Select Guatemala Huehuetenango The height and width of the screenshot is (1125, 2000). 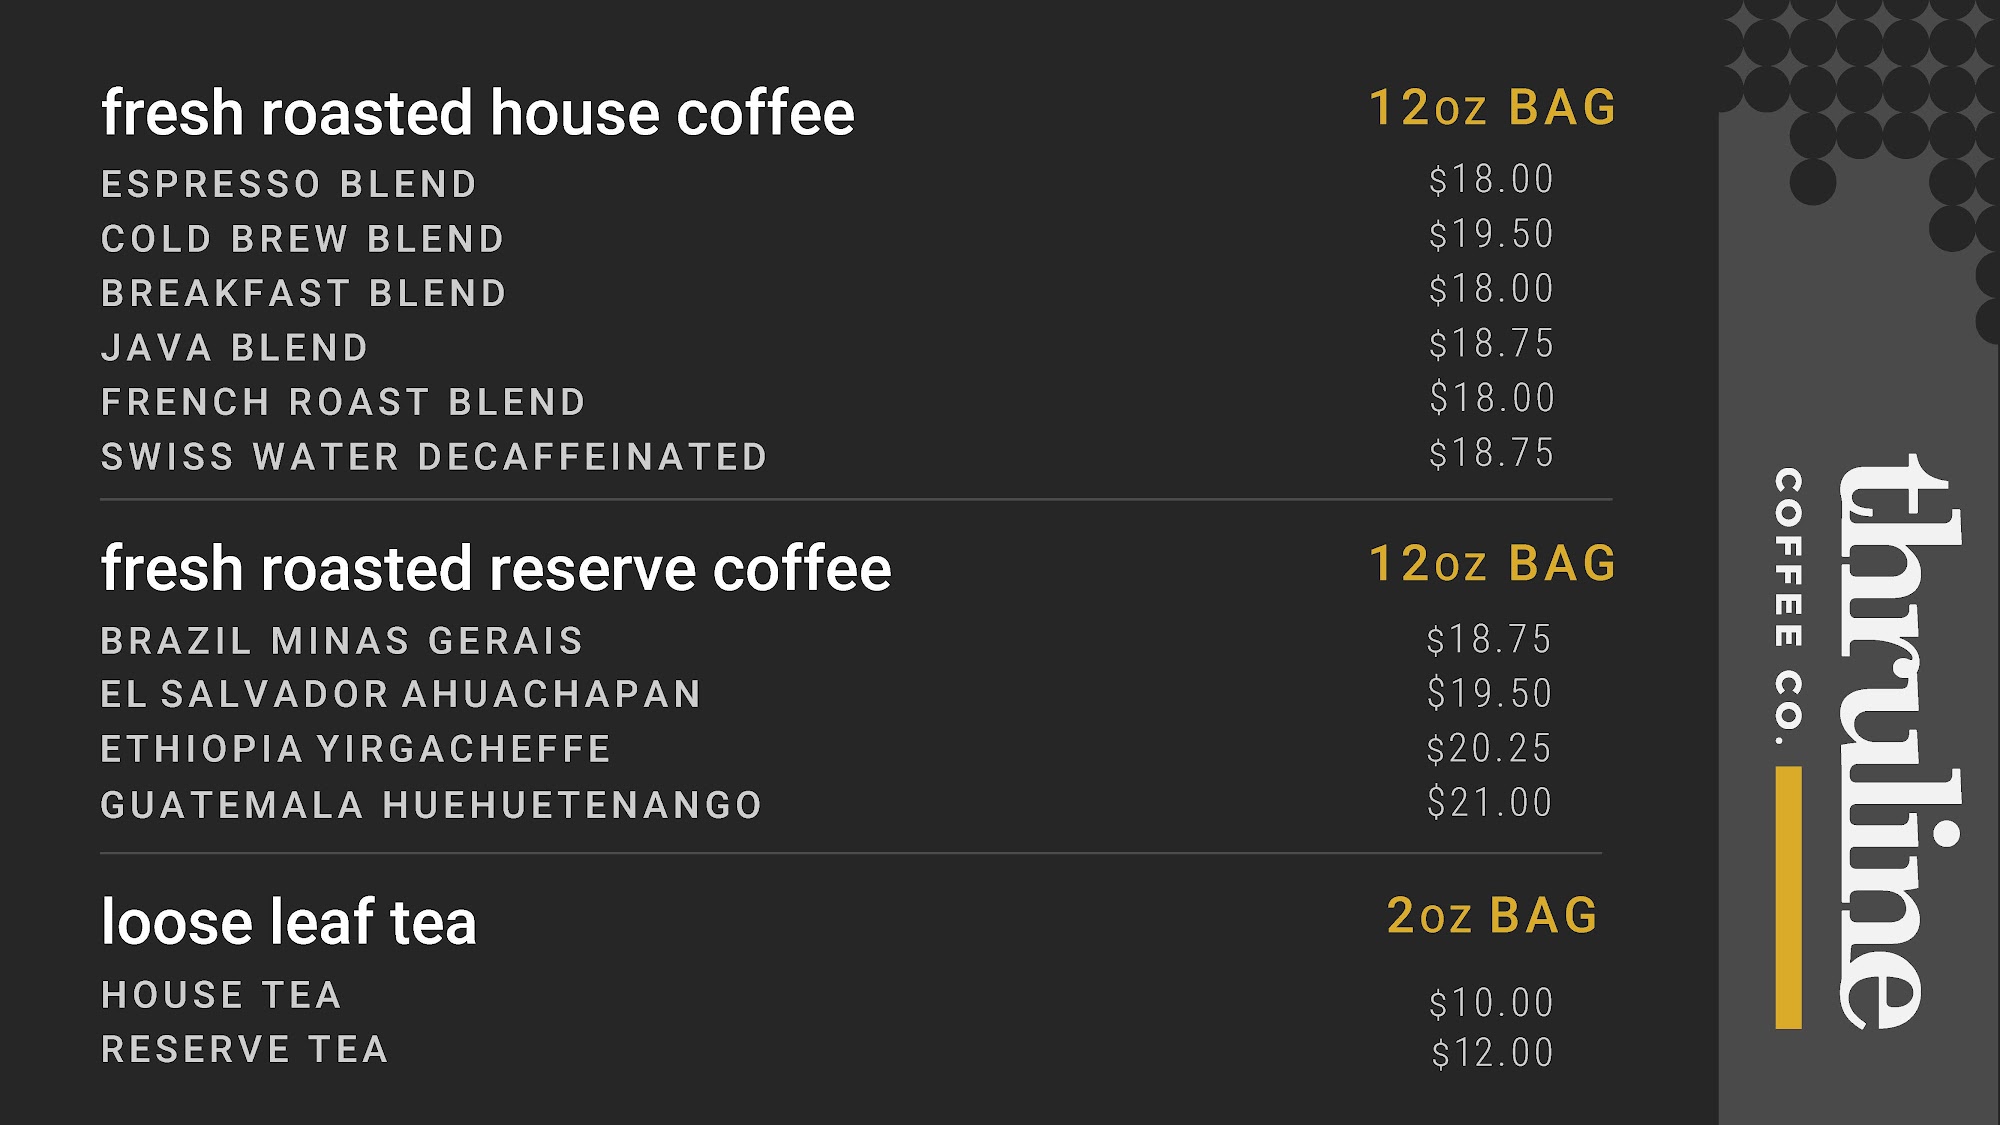point(431,805)
